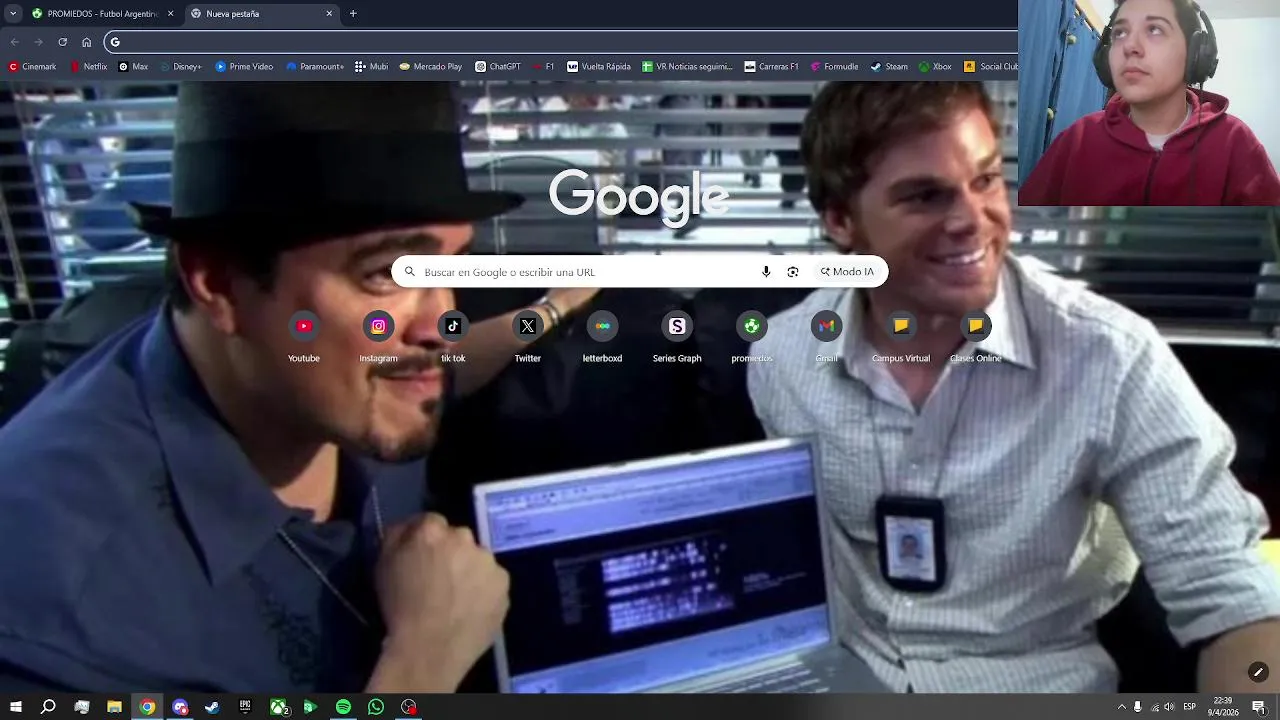The height and width of the screenshot is (720, 1280).
Task: Open the tab search dropdown
Action: point(13,13)
